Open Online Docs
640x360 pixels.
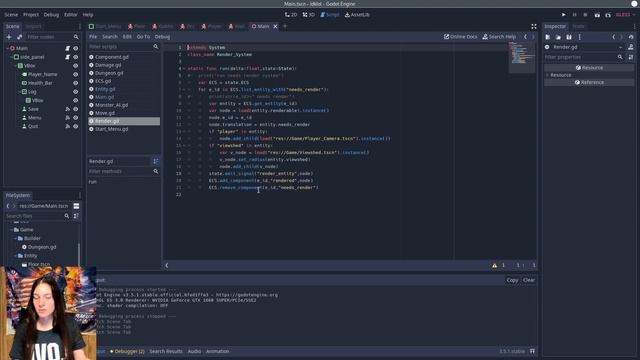(460, 37)
